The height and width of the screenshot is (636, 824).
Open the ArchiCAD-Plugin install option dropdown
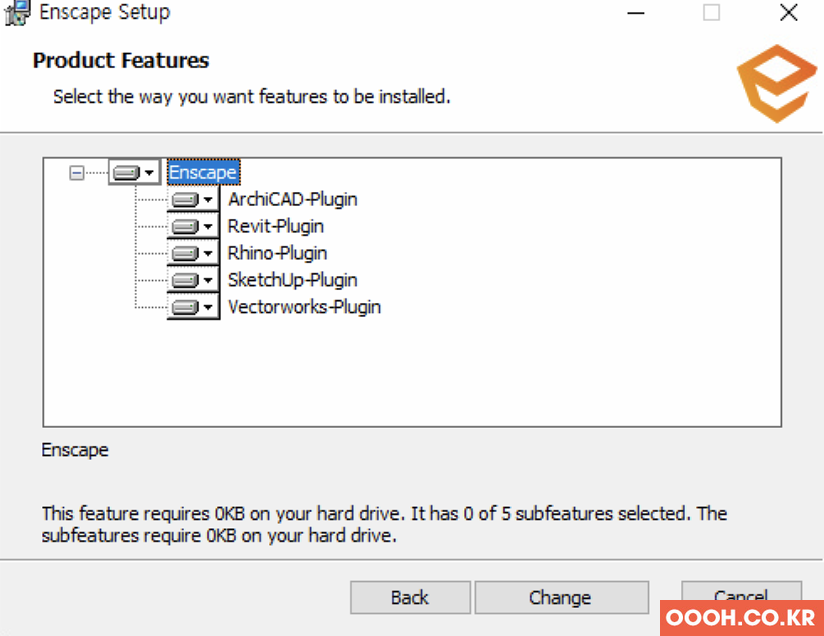(x=193, y=199)
